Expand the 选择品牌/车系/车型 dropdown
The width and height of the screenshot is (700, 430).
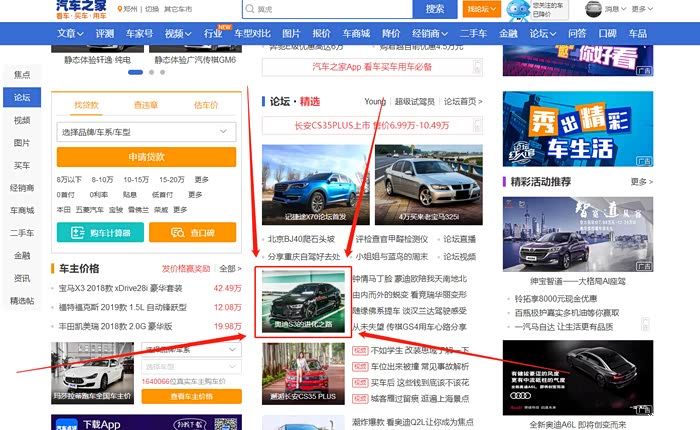[x=146, y=132]
